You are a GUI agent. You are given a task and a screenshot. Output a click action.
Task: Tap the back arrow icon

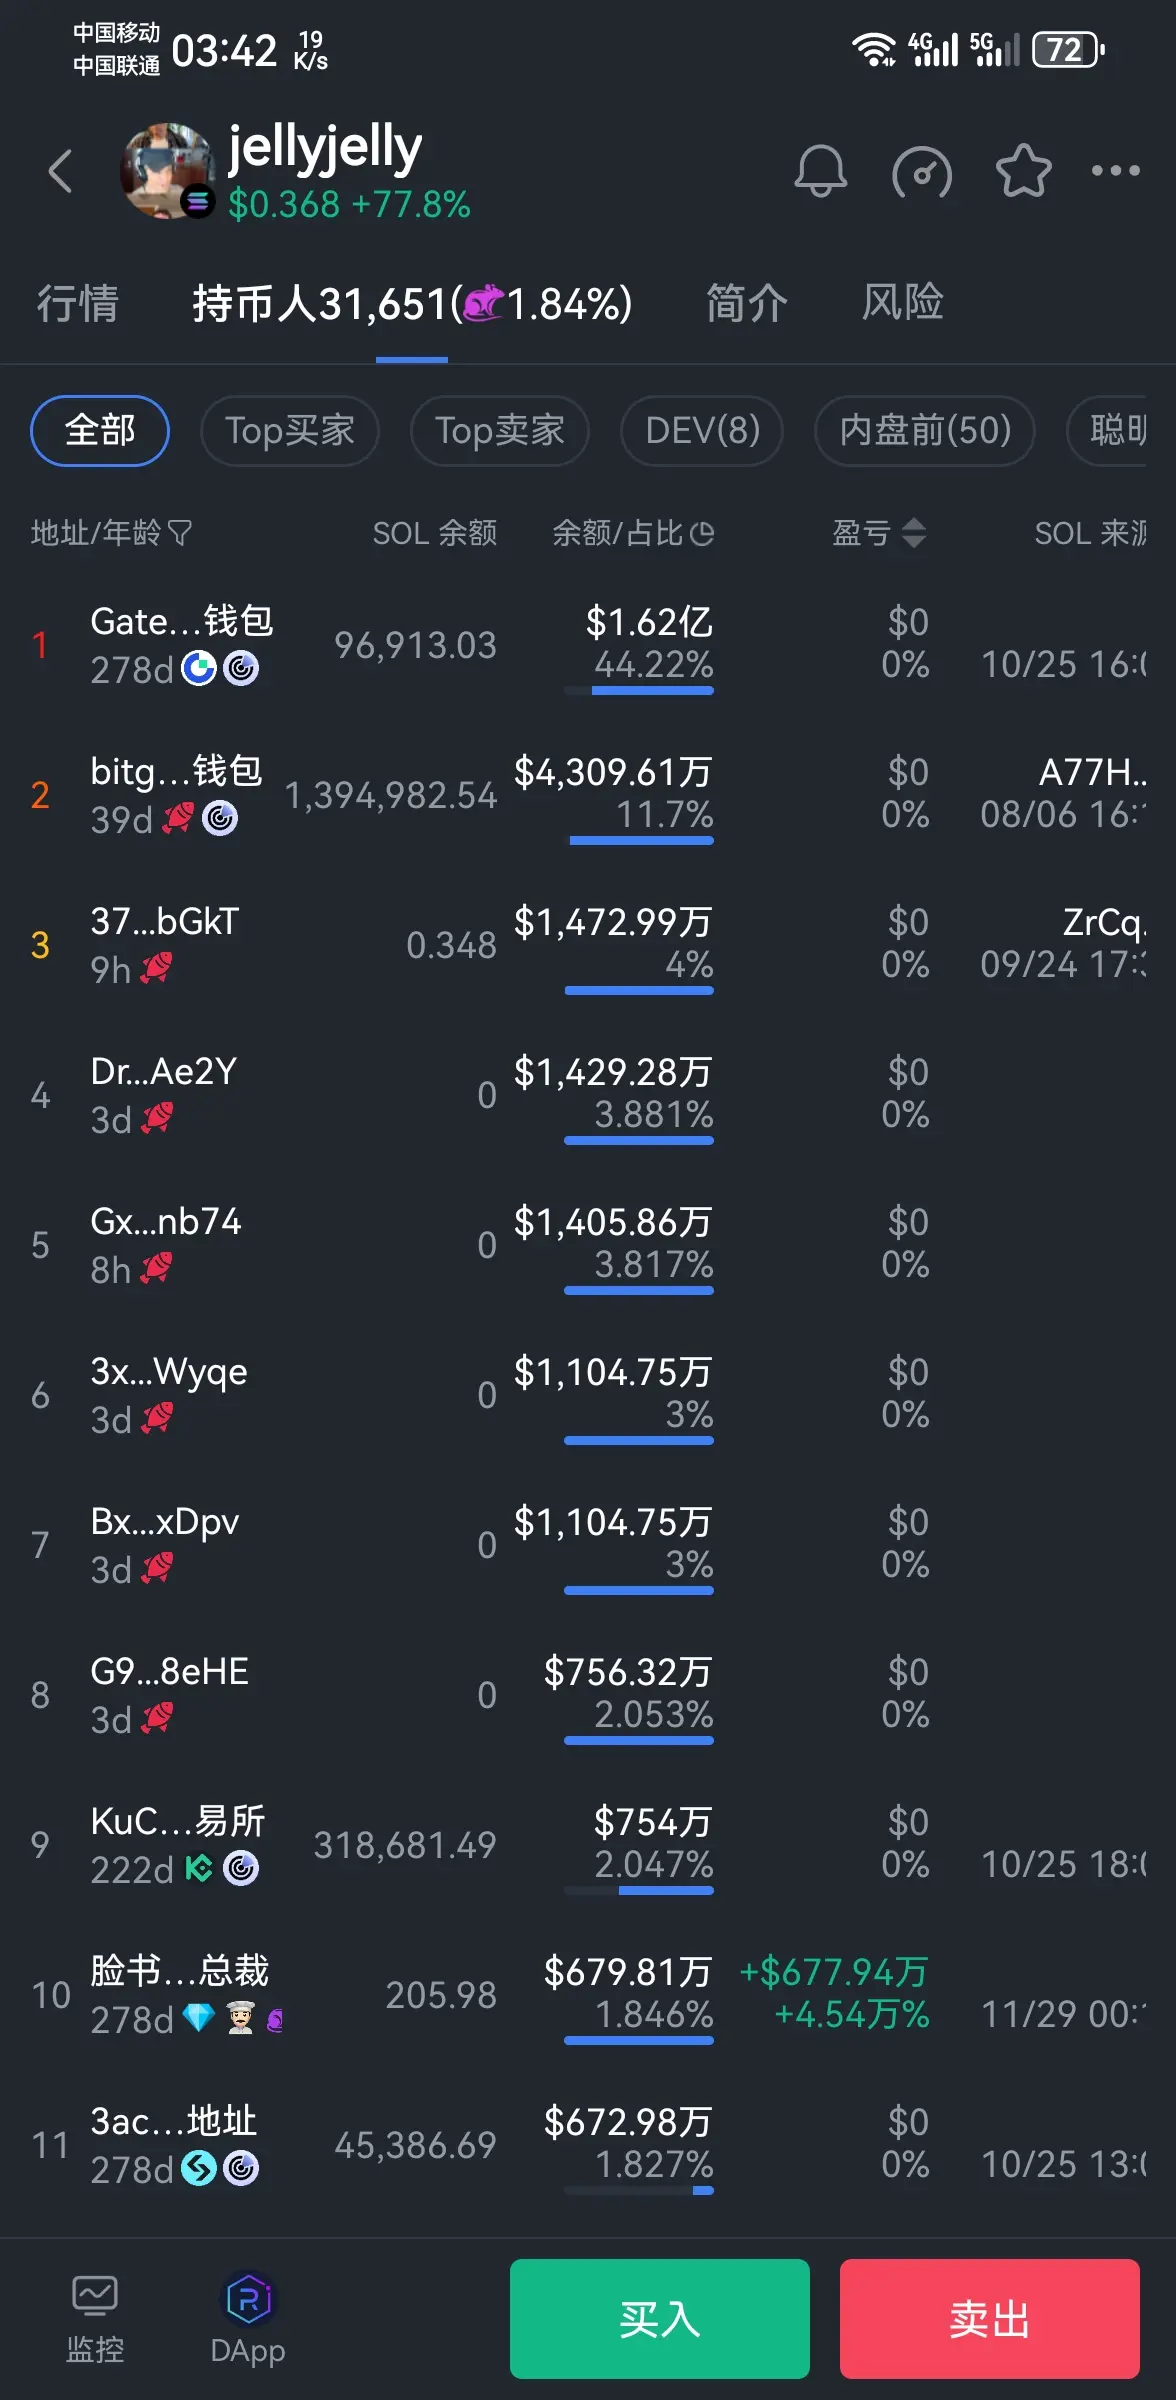click(x=60, y=171)
